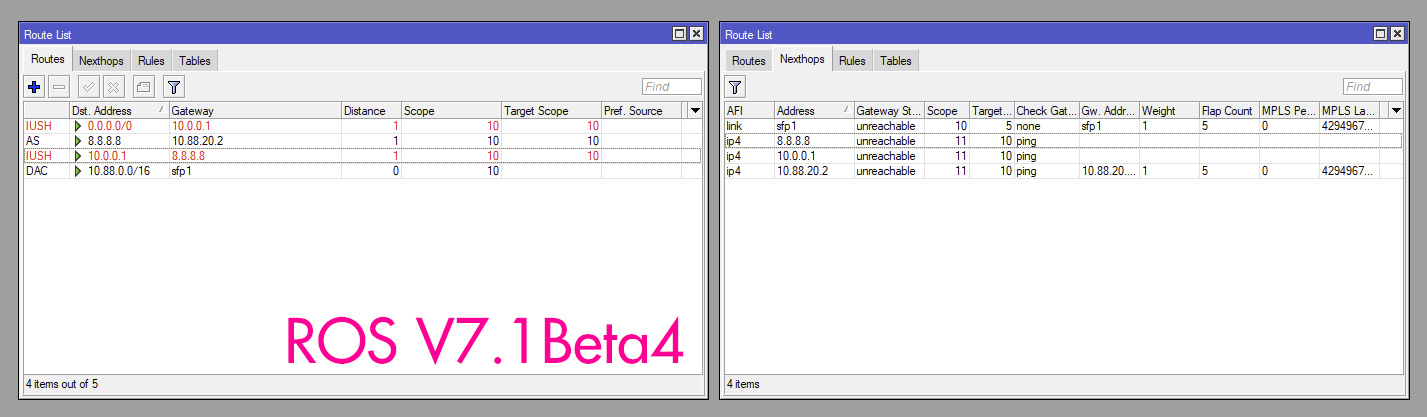Sort by Gw. Addr... column header
Image resolution: width=1427 pixels, height=417 pixels.
tap(1109, 110)
